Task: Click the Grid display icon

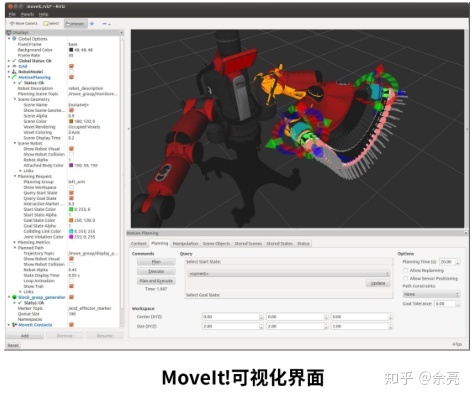Action: pos(14,66)
